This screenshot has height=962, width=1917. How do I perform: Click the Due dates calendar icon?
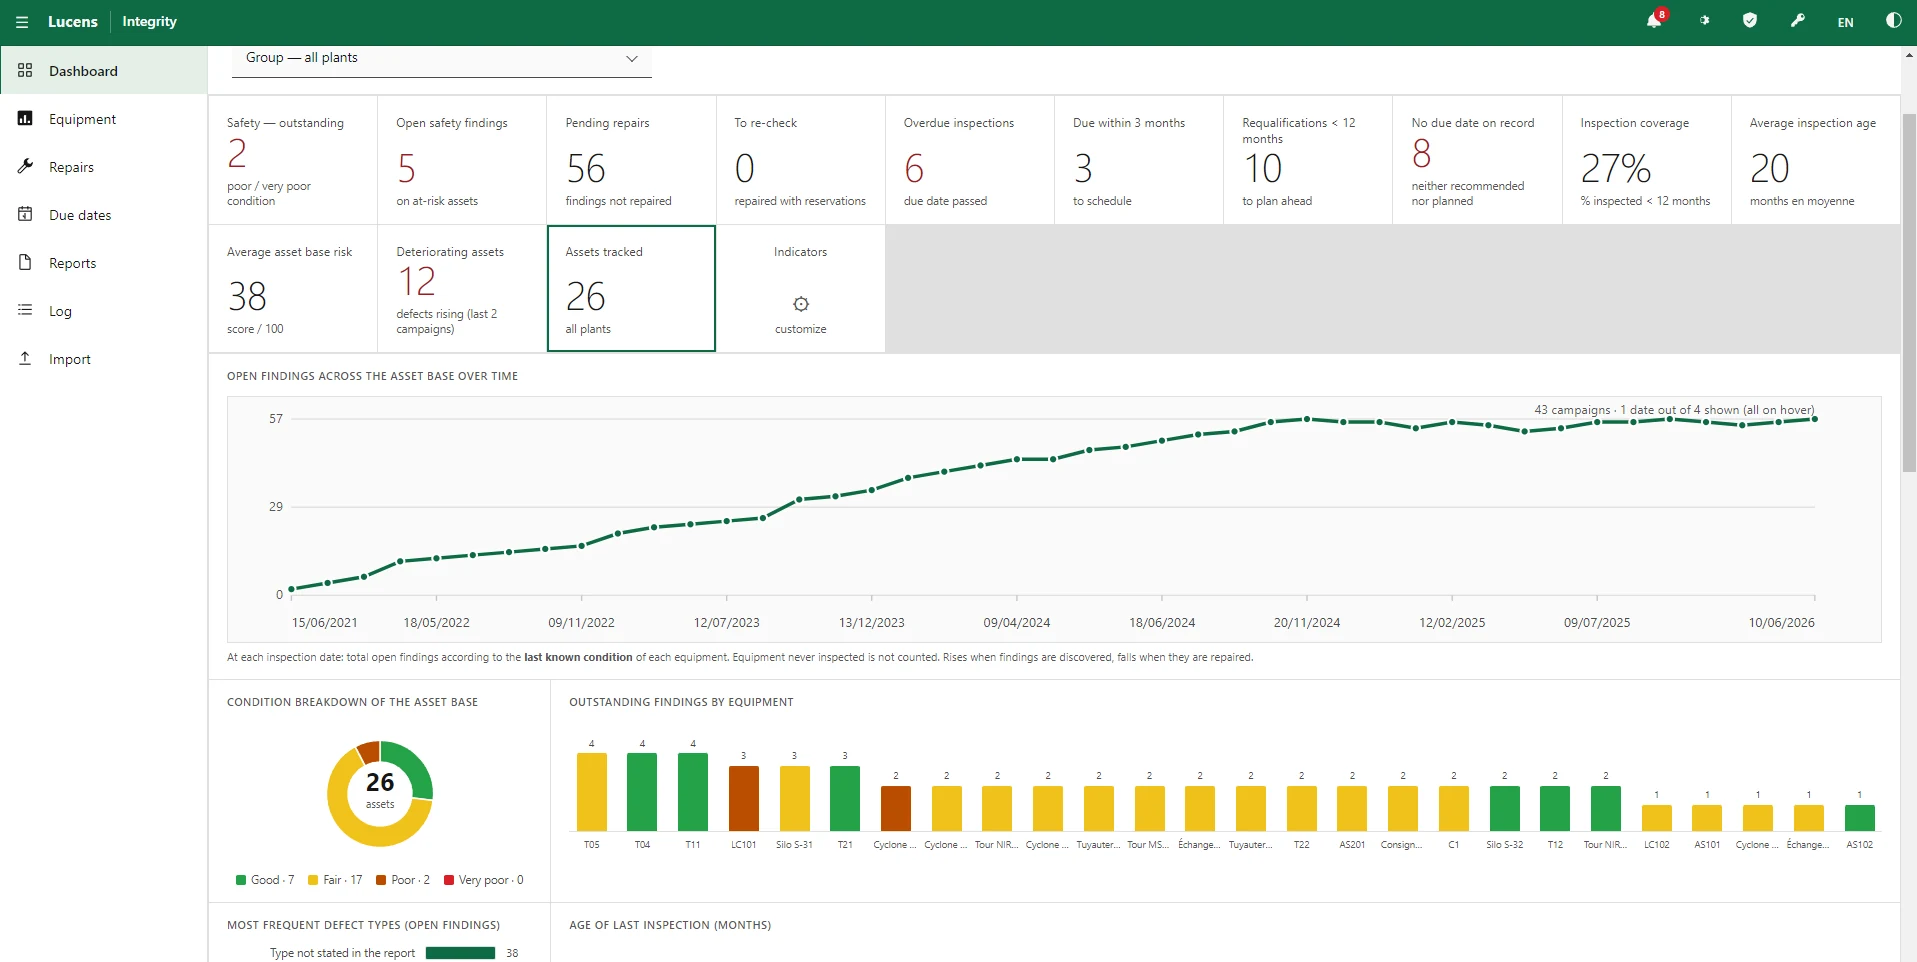pos(25,214)
